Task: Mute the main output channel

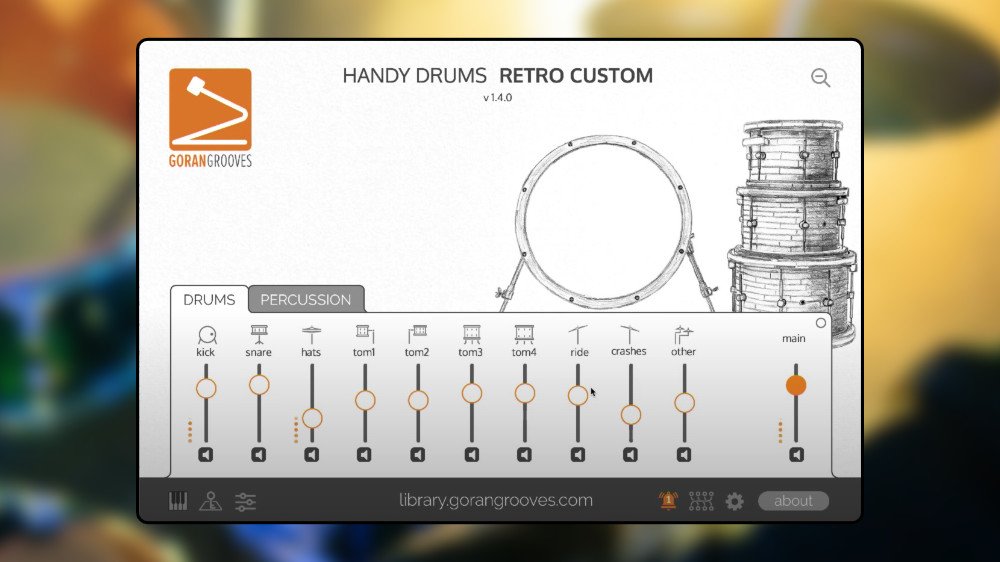Action: (797, 455)
